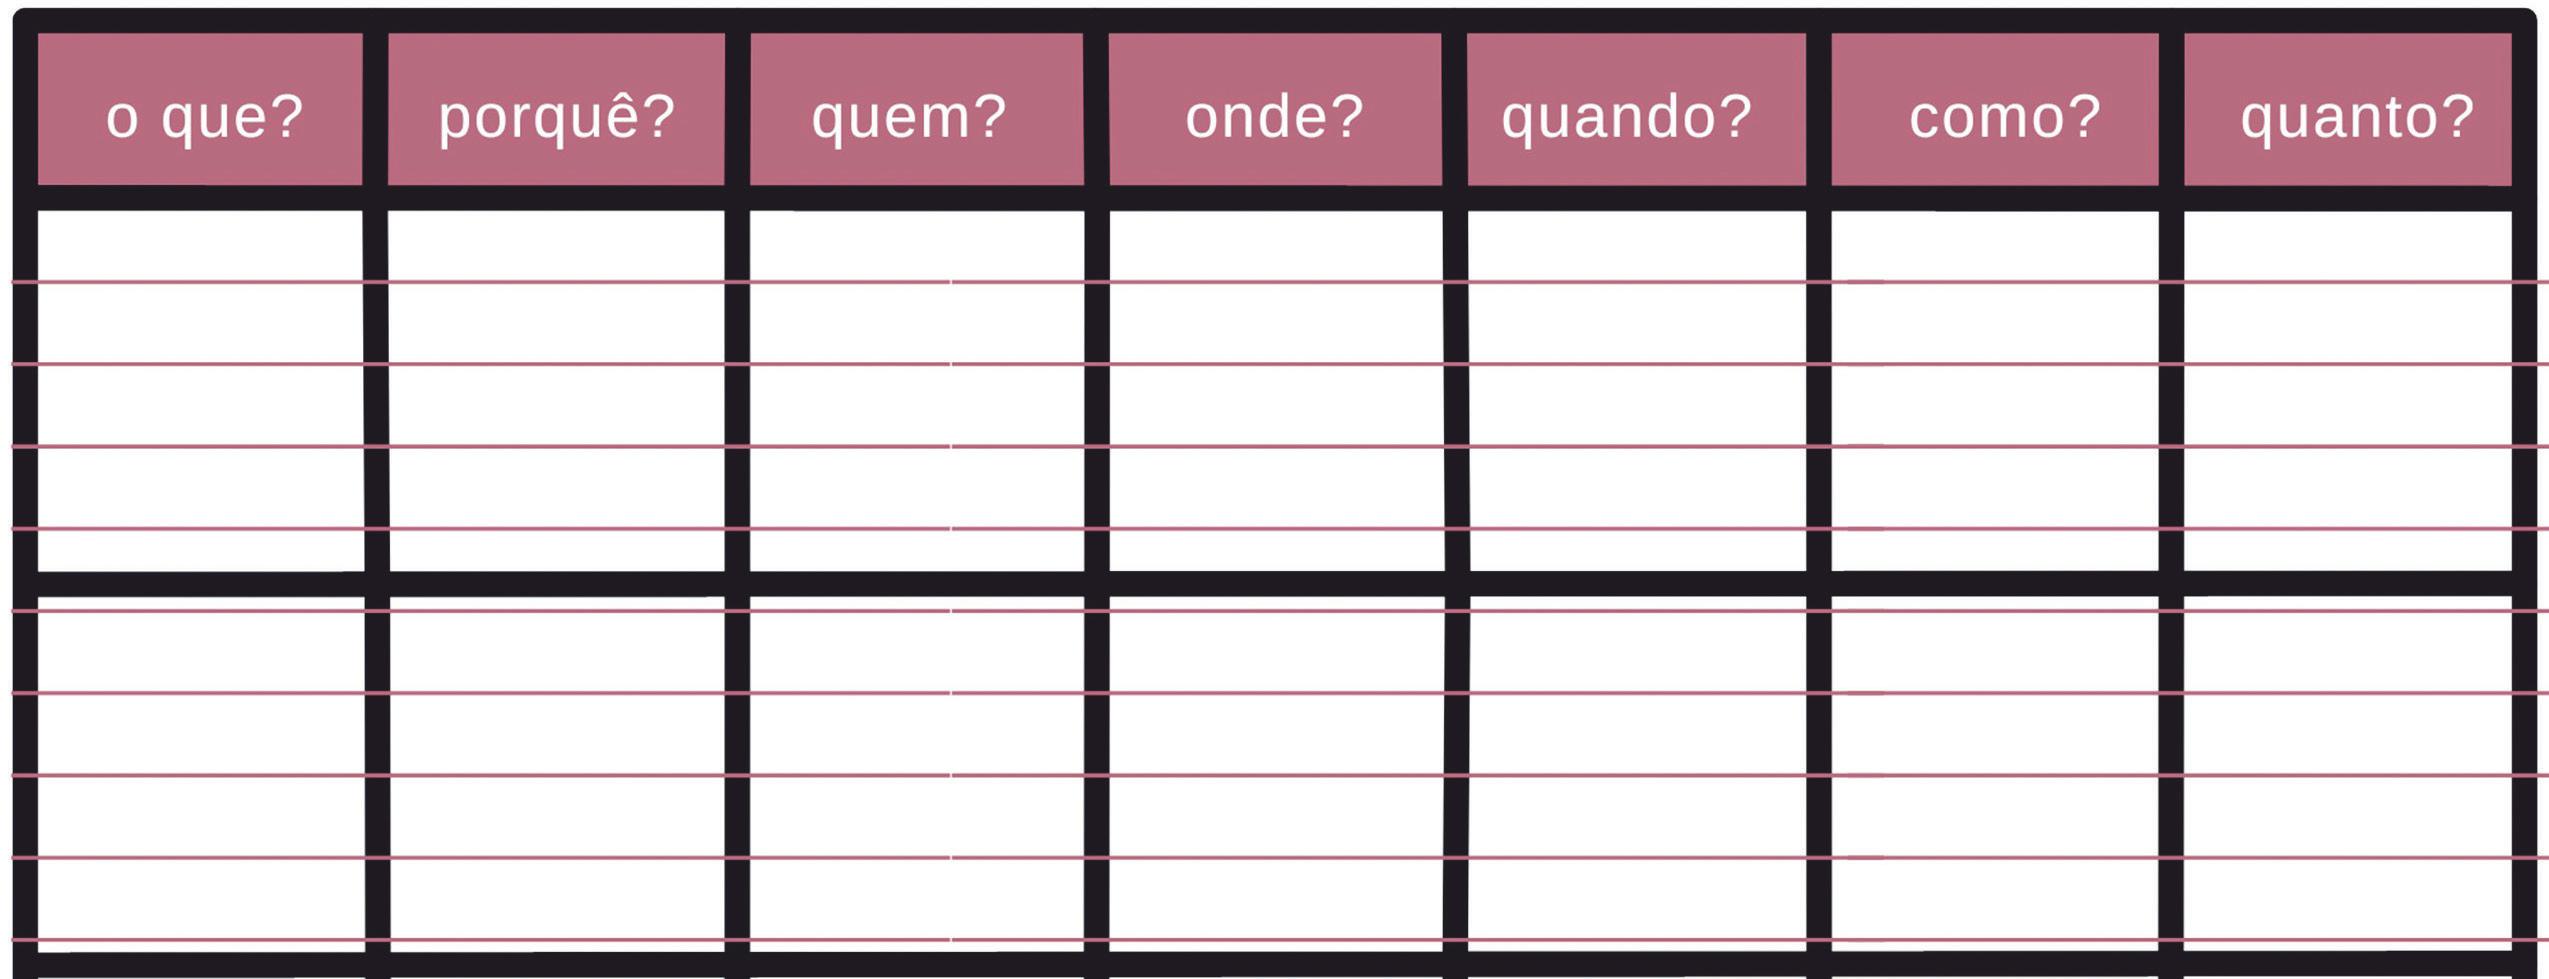The width and height of the screenshot is (2549, 979).
Task: Select second-row cell under 'quanto?'
Action: point(2348,774)
